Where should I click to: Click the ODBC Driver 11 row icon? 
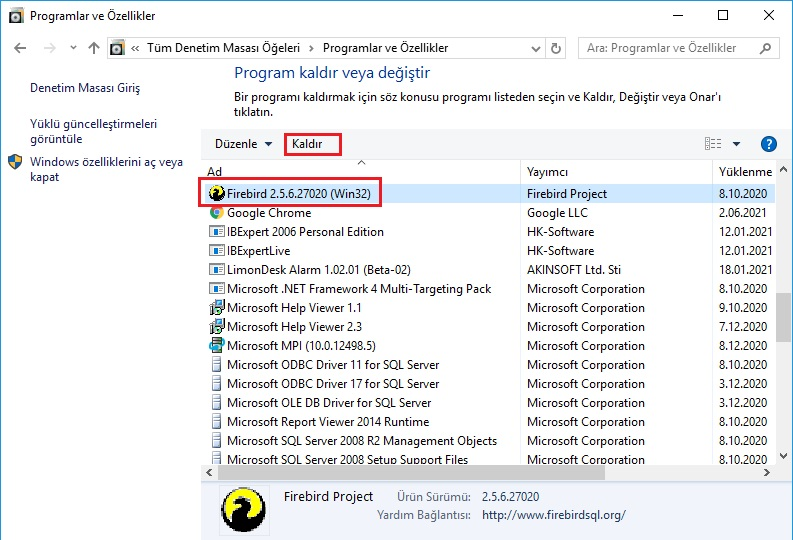216,365
